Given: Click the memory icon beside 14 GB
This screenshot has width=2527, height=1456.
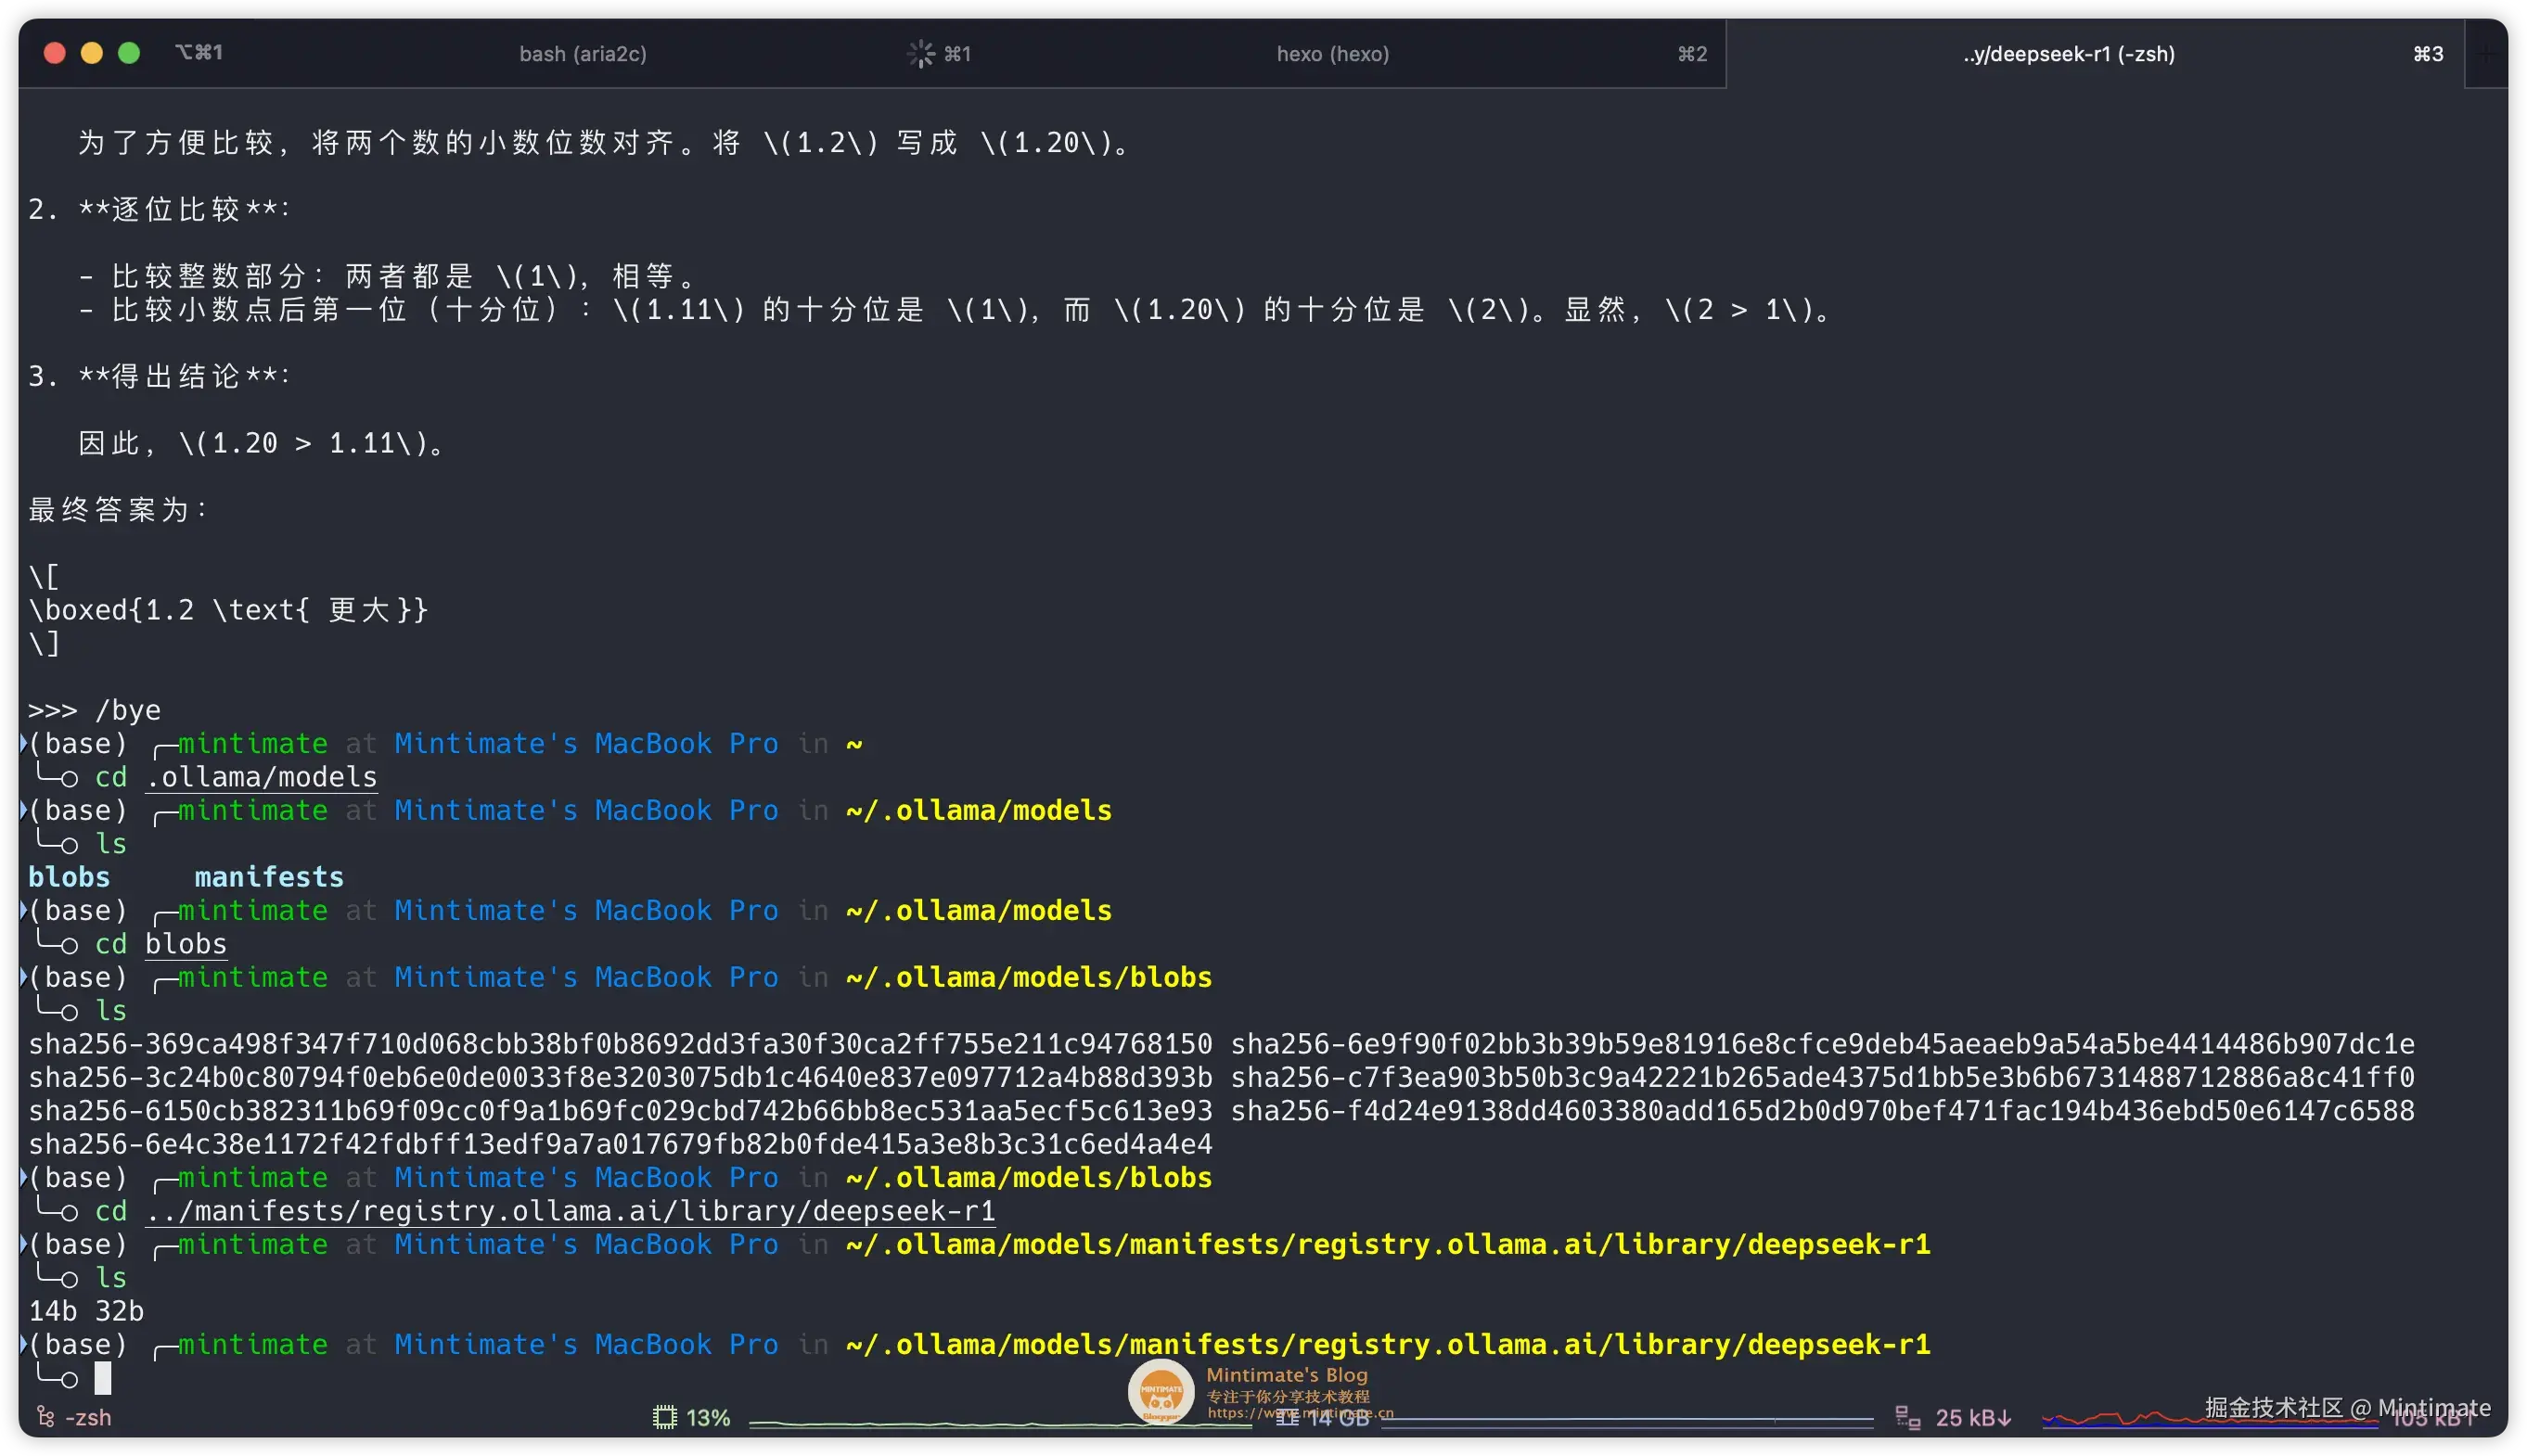Looking at the screenshot, I should [1288, 1418].
